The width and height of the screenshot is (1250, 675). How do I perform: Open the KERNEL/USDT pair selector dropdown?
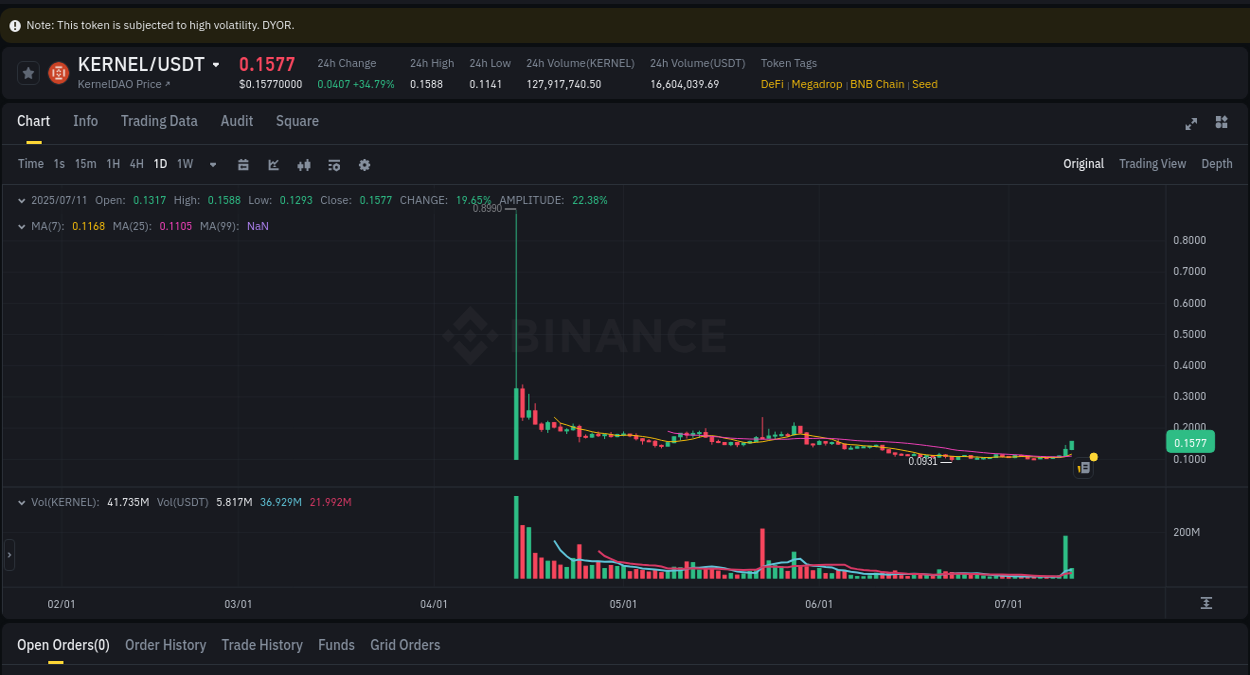coord(216,63)
